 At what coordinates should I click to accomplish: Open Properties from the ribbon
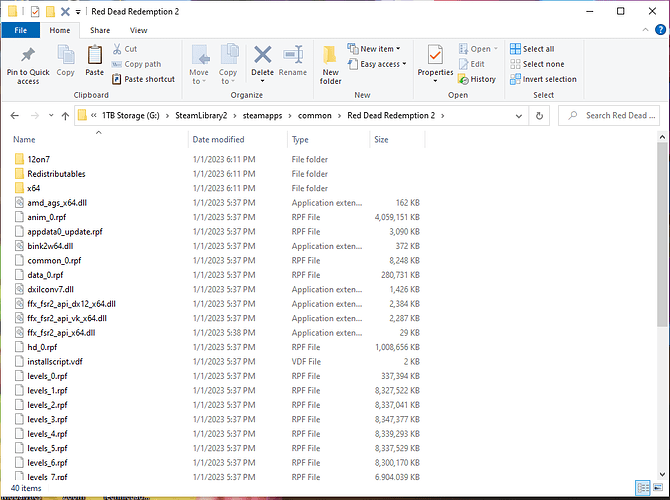[x=435, y=58]
